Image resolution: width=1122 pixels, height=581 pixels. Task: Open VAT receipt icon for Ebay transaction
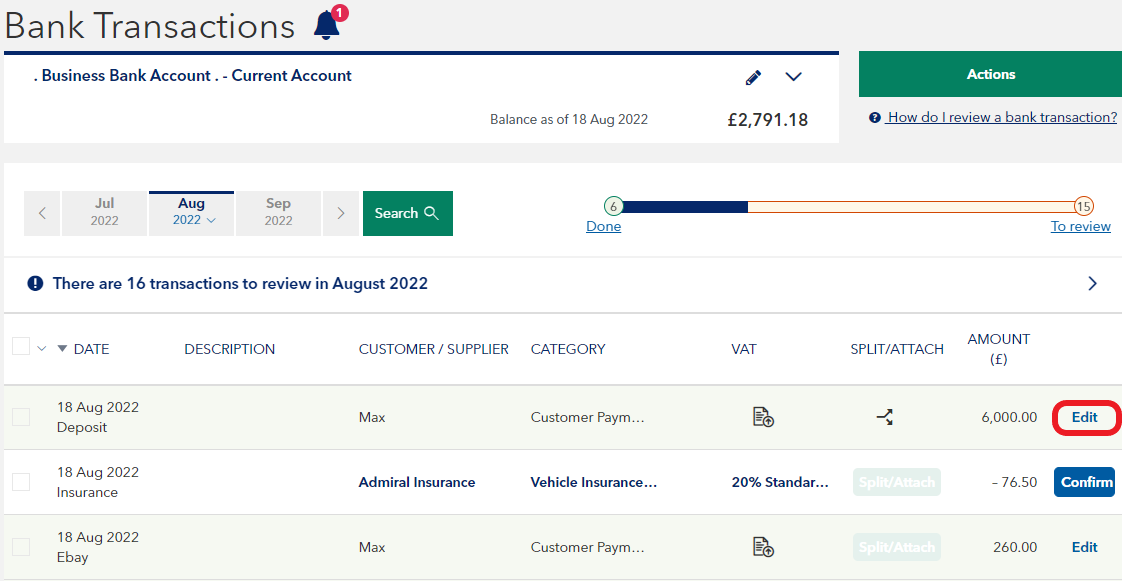pyautogui.click(x=763, y=547)
